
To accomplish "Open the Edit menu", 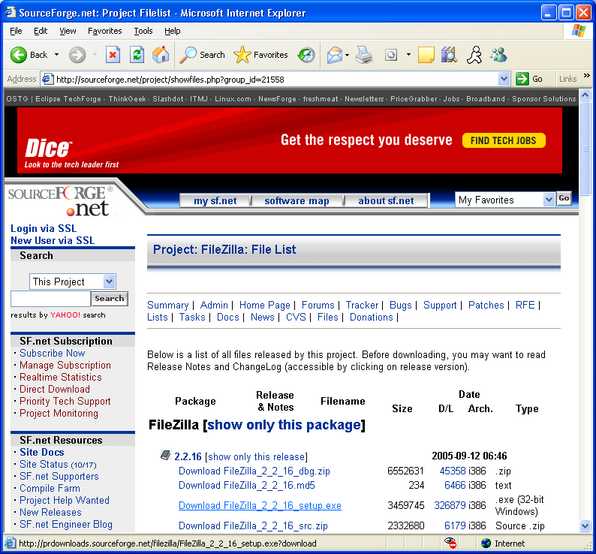I will [40, 31].
